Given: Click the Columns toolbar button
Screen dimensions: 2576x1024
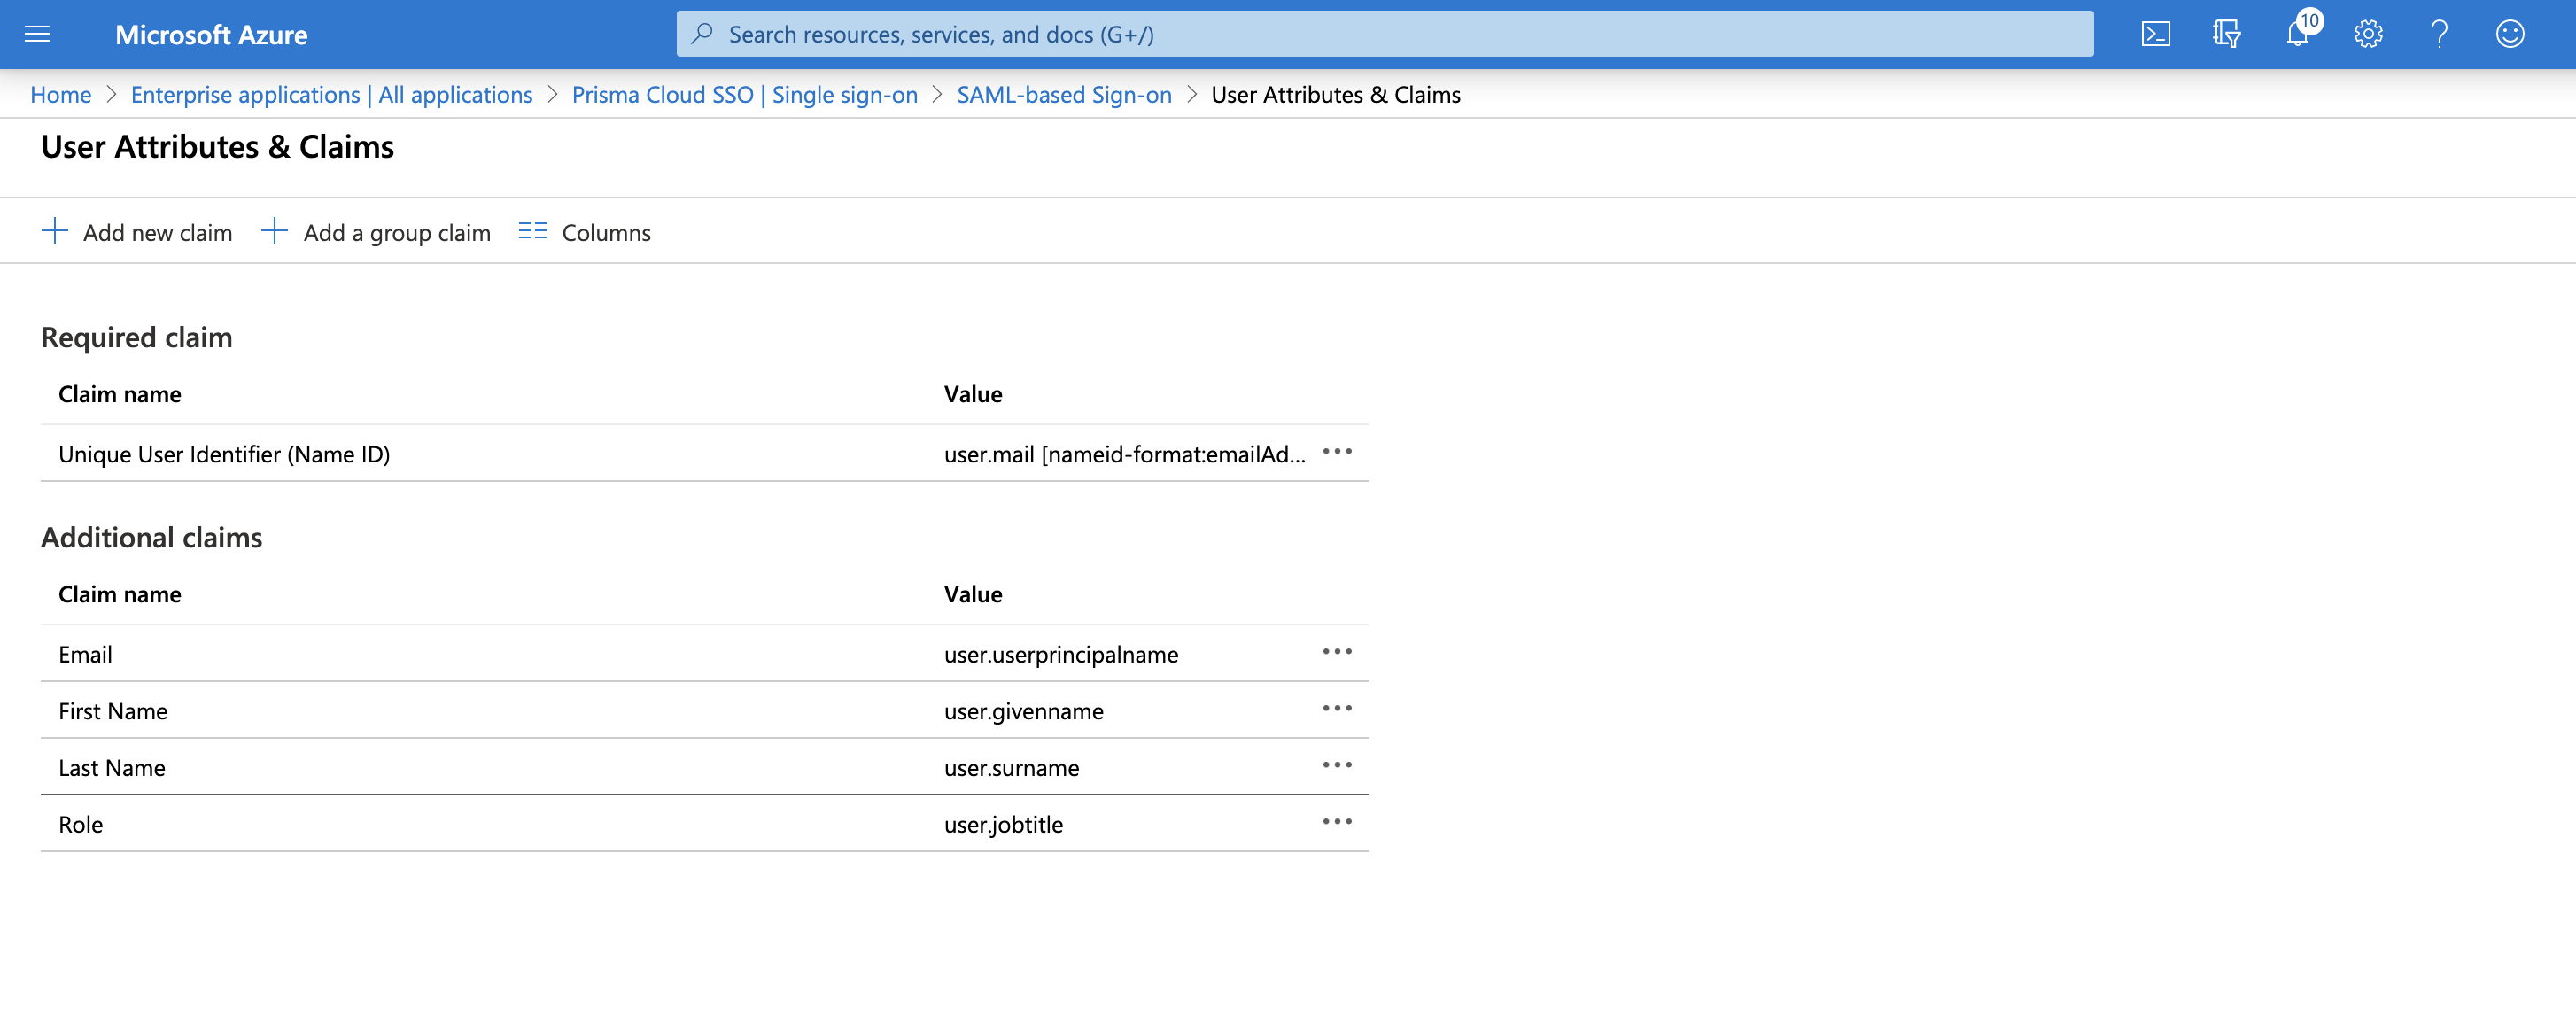Looking at the screenshot, I should tap(584, 232).
